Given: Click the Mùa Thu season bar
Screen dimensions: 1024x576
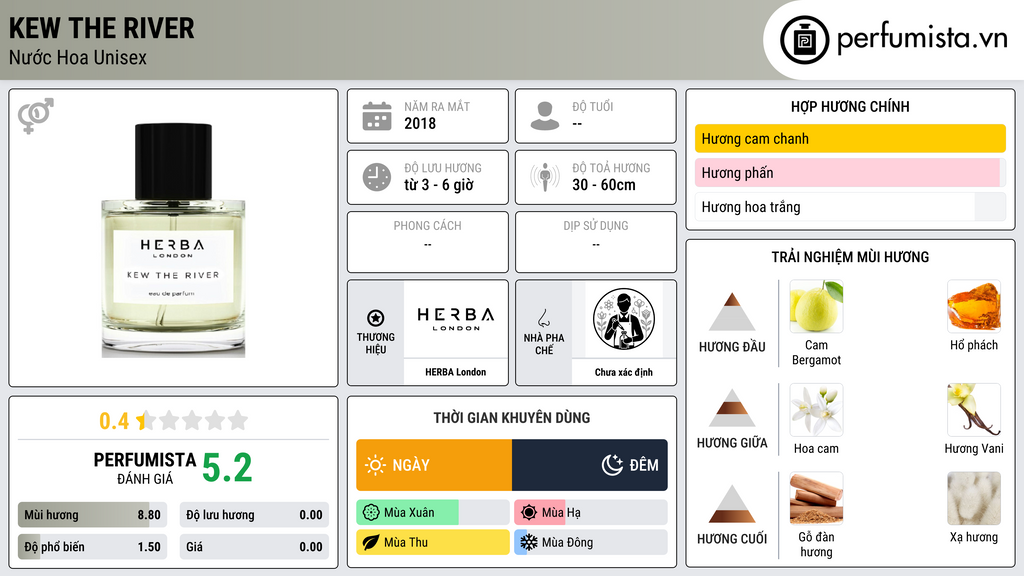Looking at the screenshot, I should pyautogui.click(x=433, y=542).
